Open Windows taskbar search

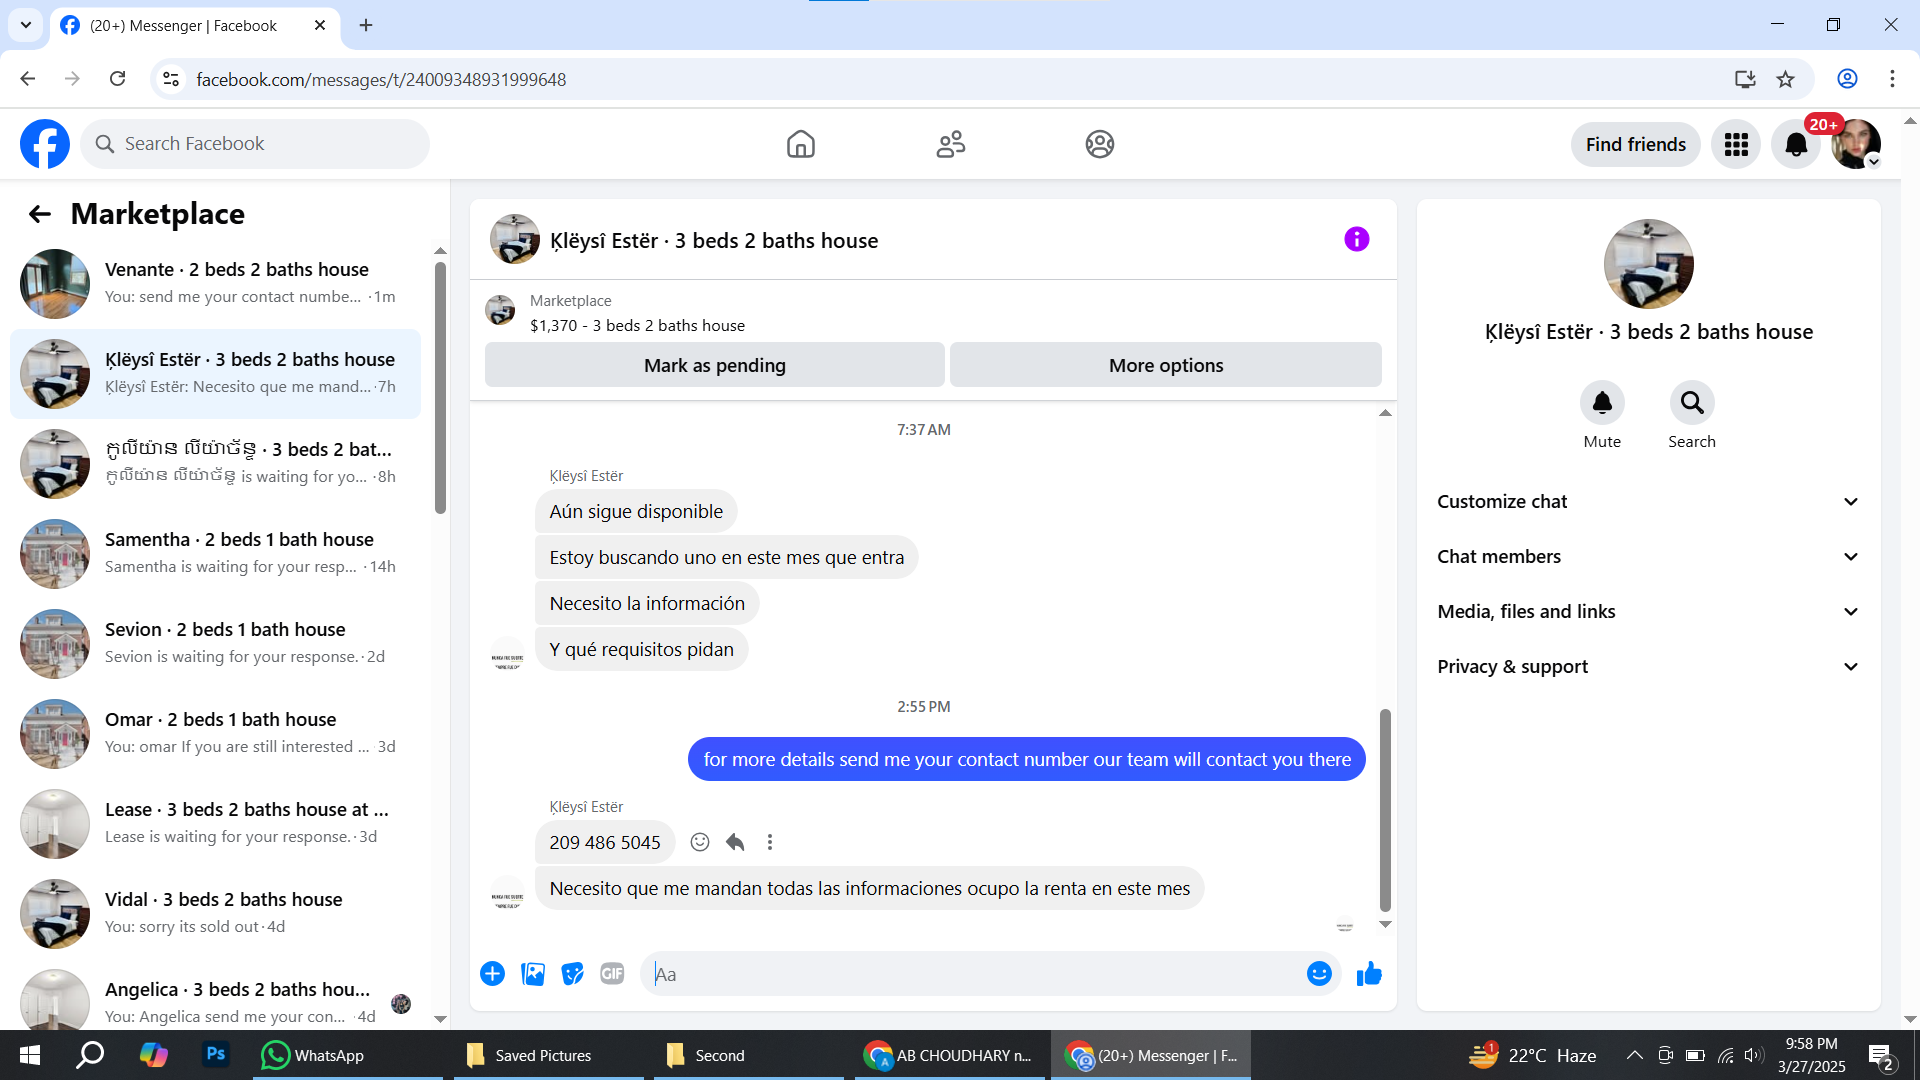[90, 1055]
